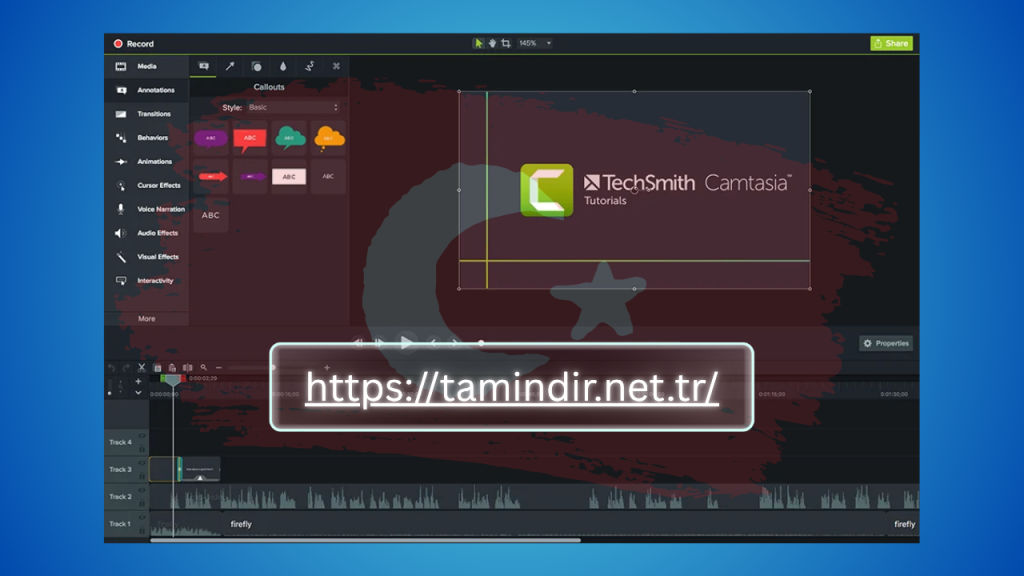Jump to previous clip in playback controls
Image resolution: width=1024 pixels, height=576 pixels.
click(433, 342)
